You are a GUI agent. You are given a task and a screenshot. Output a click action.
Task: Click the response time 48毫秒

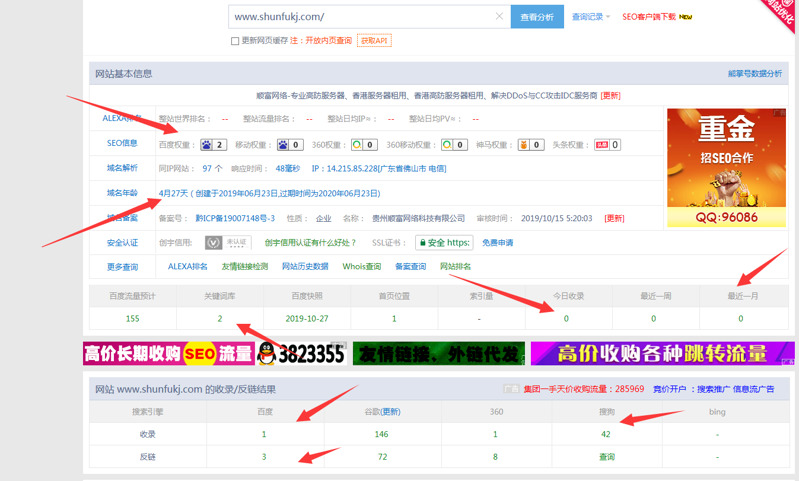coord(288,168)
